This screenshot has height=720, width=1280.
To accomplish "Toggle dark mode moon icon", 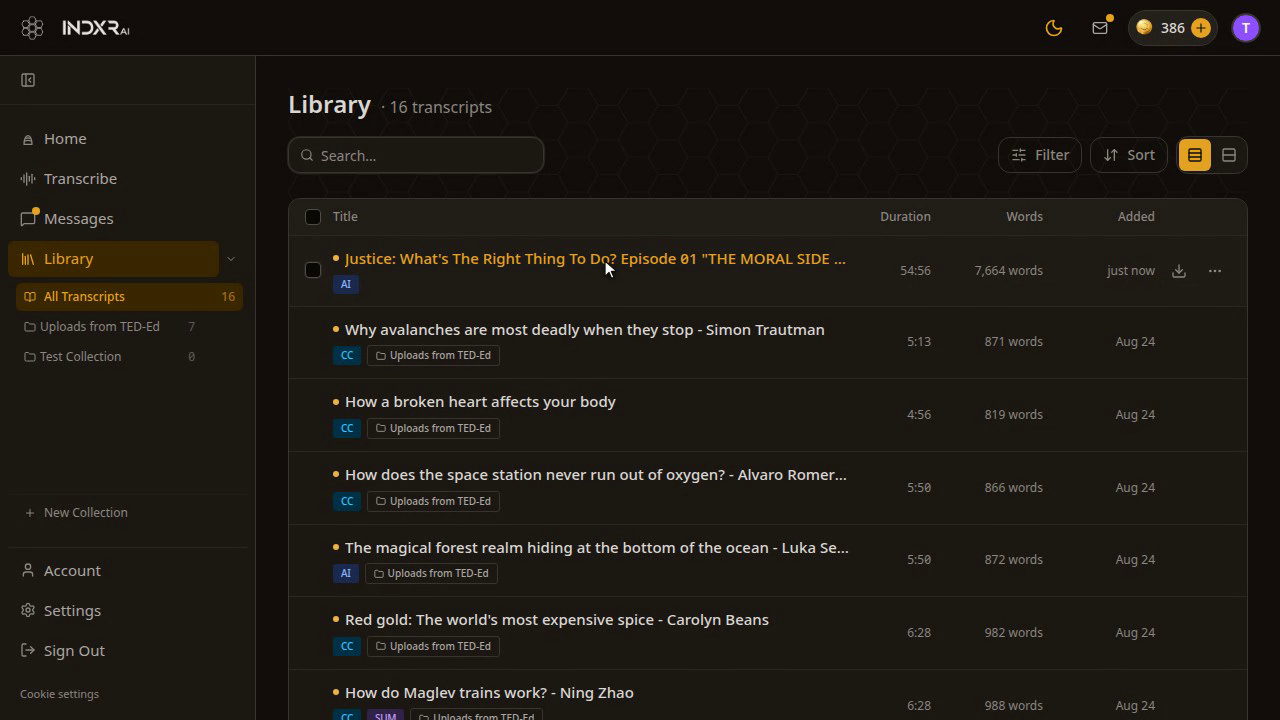I will [x=1054, y=28].
